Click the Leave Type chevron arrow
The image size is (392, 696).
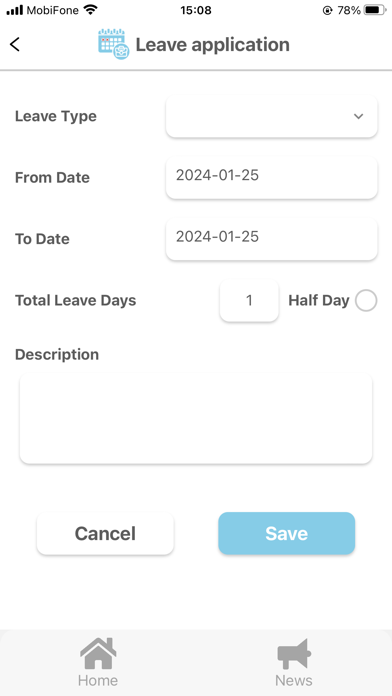click(358, 116)
